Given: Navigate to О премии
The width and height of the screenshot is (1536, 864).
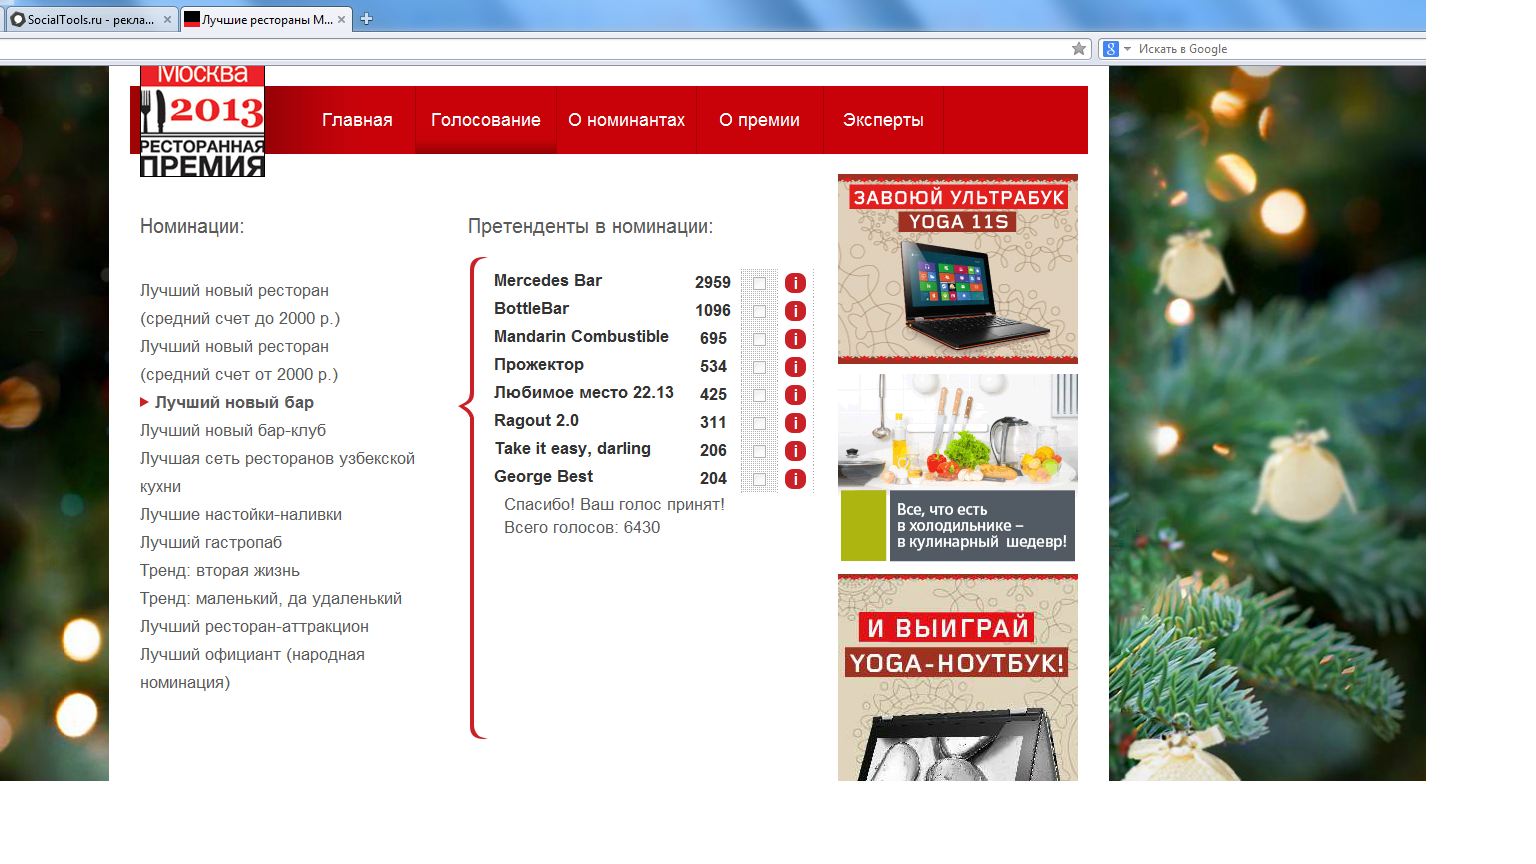Looking at the screenshot, I should pyautogui.click(x=759, y=120).
